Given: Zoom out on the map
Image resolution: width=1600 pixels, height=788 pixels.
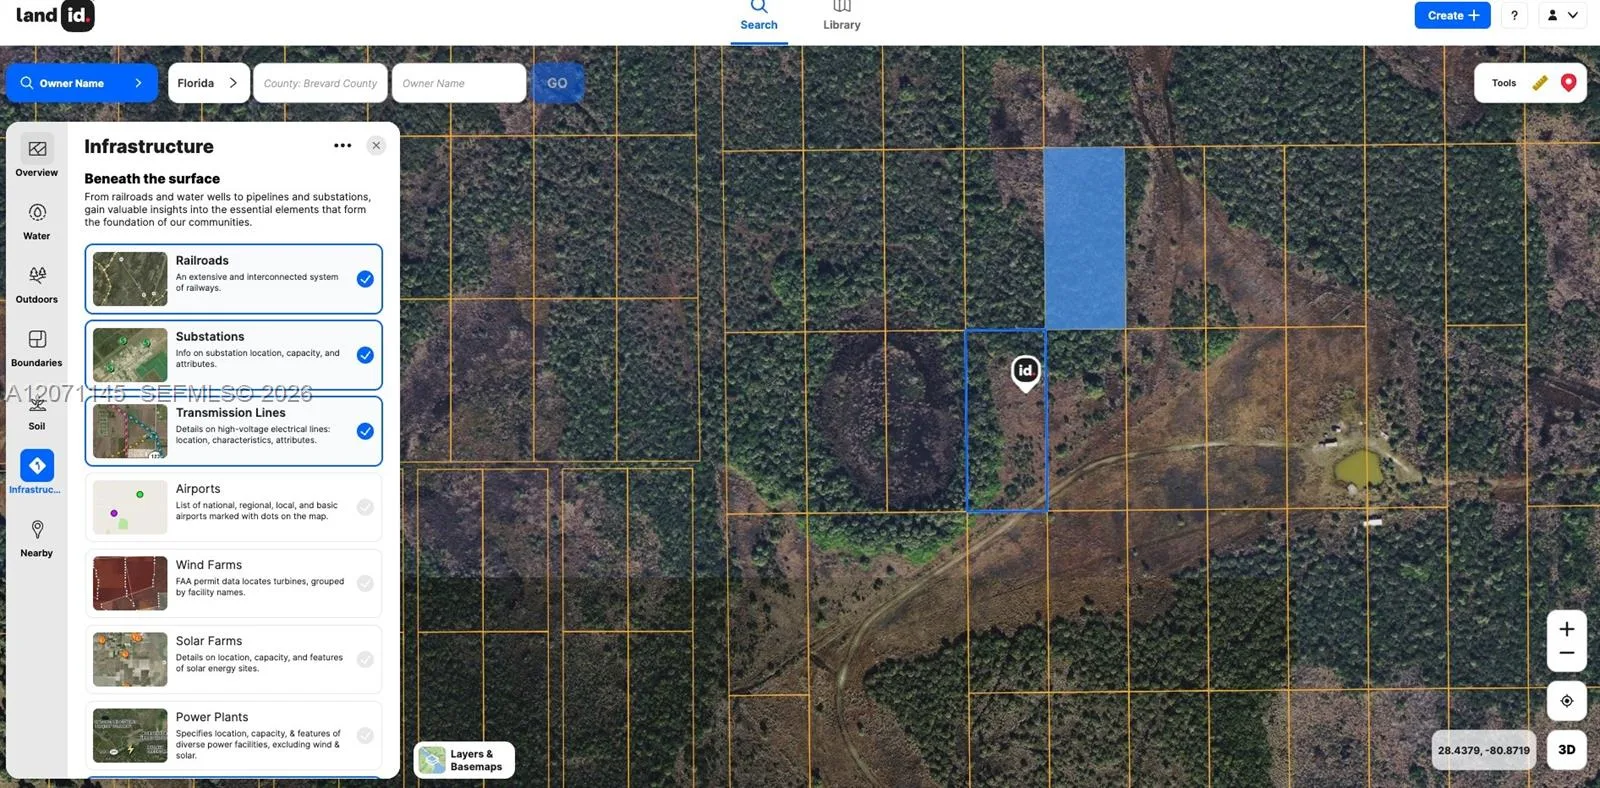Looking at the screenshot, I should coord(1567,654).
